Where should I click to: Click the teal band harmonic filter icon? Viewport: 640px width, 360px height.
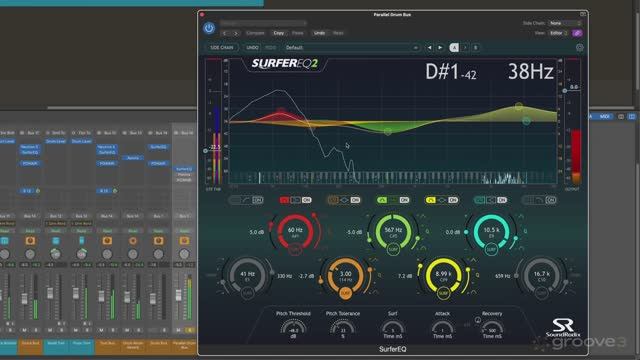480,200
